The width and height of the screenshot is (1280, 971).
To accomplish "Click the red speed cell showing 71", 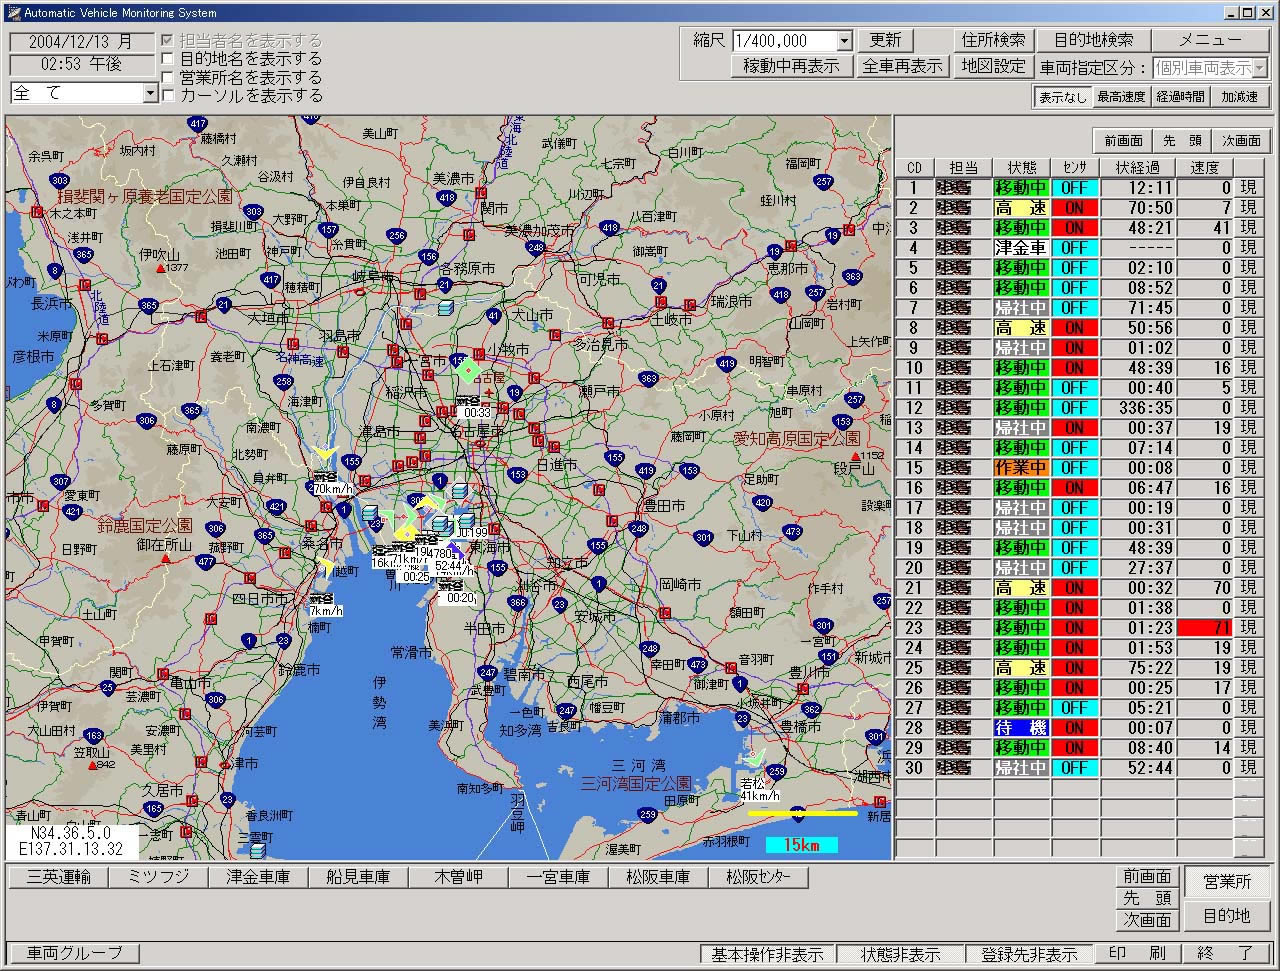I will (1205, 628).
